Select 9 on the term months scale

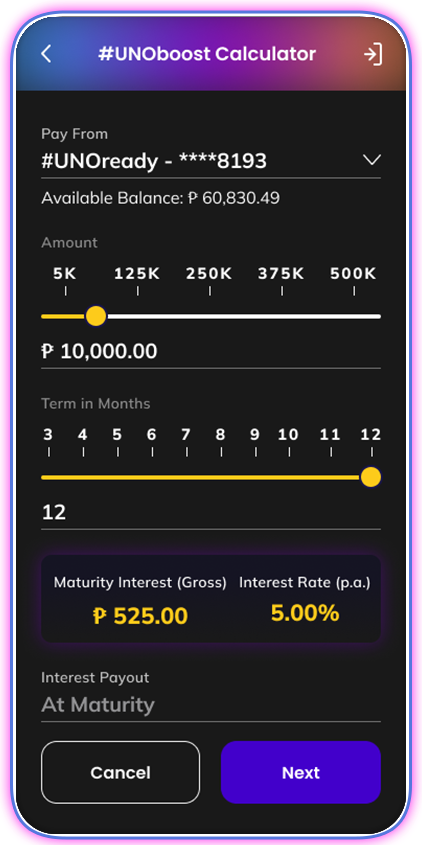(x=254, y=434)
